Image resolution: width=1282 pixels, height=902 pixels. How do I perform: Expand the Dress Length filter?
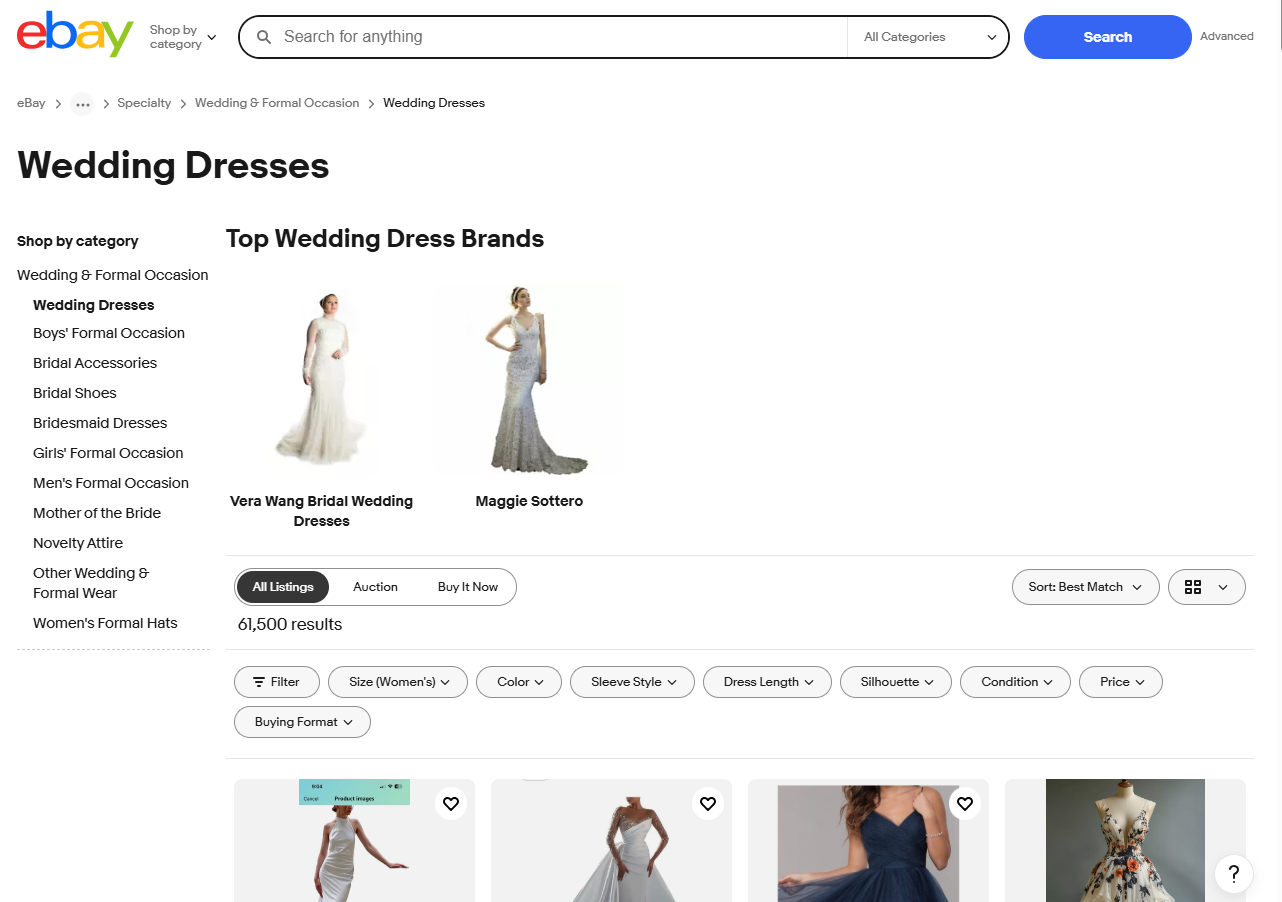(768, 682)
